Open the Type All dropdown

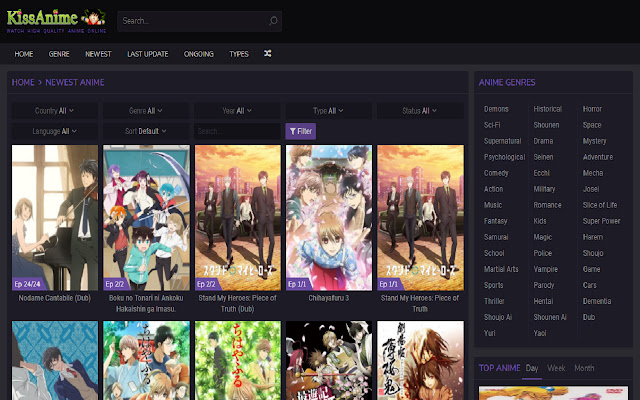pyautogui.click(x=328, y=111)
